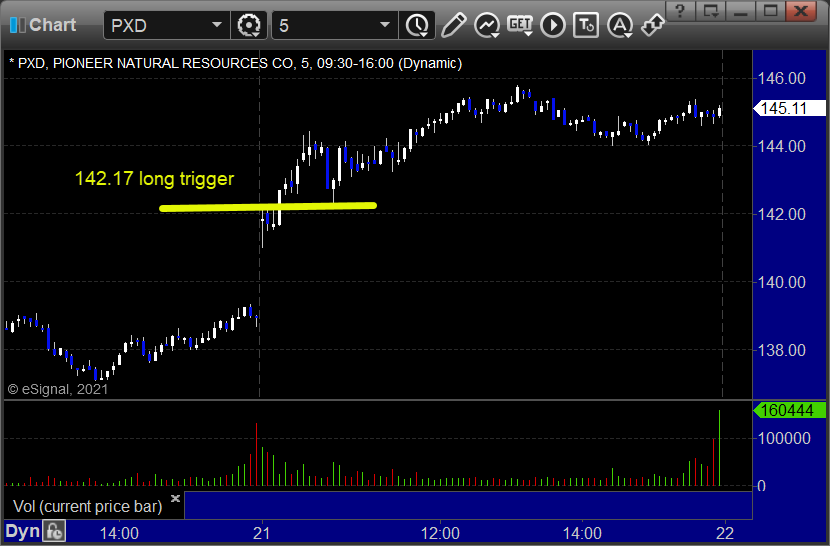Close the Vol current price bar study
Viewport: 830px width, 546px height.
(175, 498)
